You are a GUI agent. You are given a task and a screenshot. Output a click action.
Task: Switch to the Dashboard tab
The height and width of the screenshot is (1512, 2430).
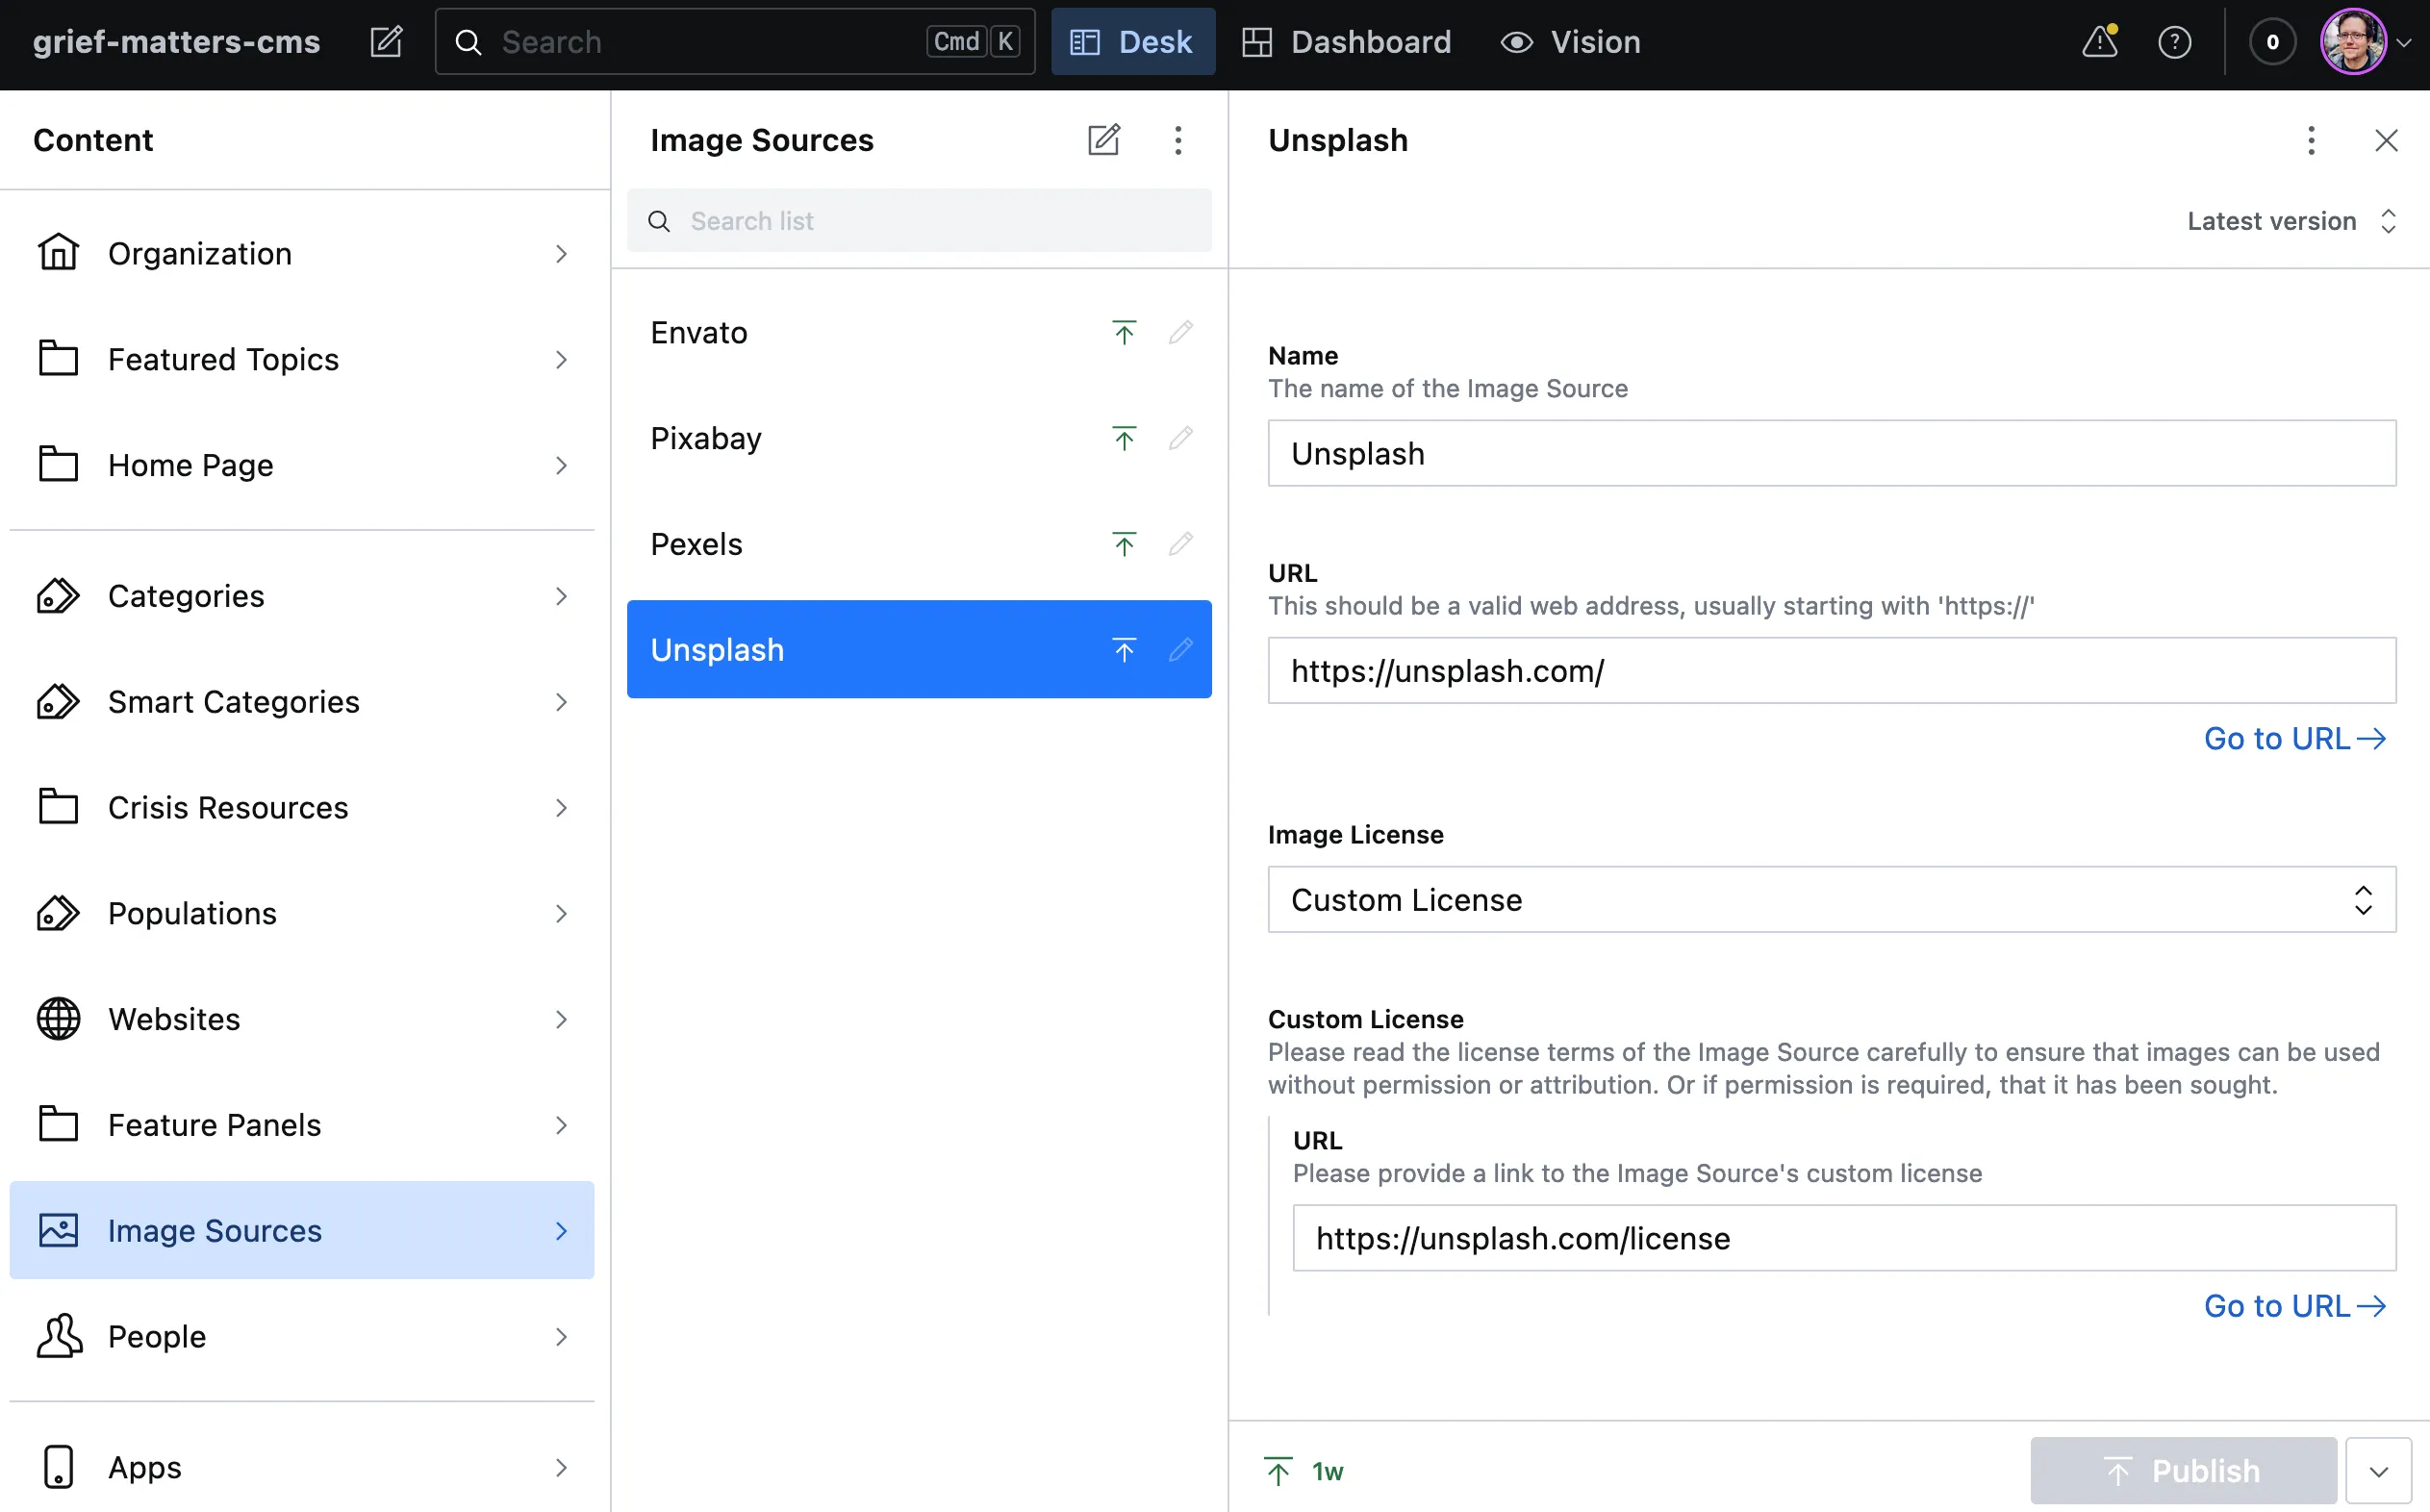pyautogui.click(x=1347, y=42)
